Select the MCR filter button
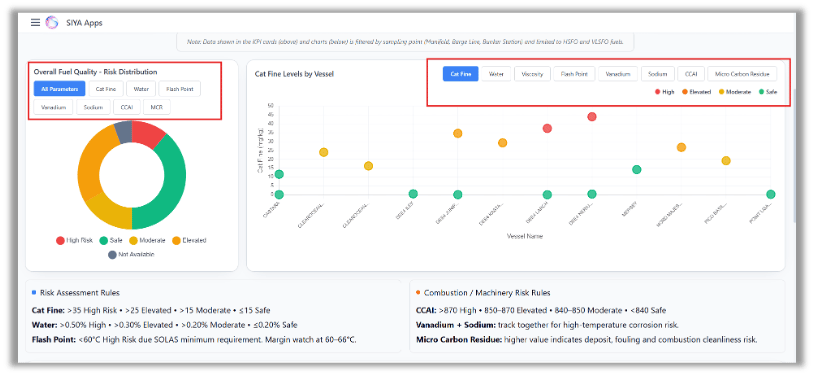The height and width of the screenshot is (375, 815). tap(156, 107)
